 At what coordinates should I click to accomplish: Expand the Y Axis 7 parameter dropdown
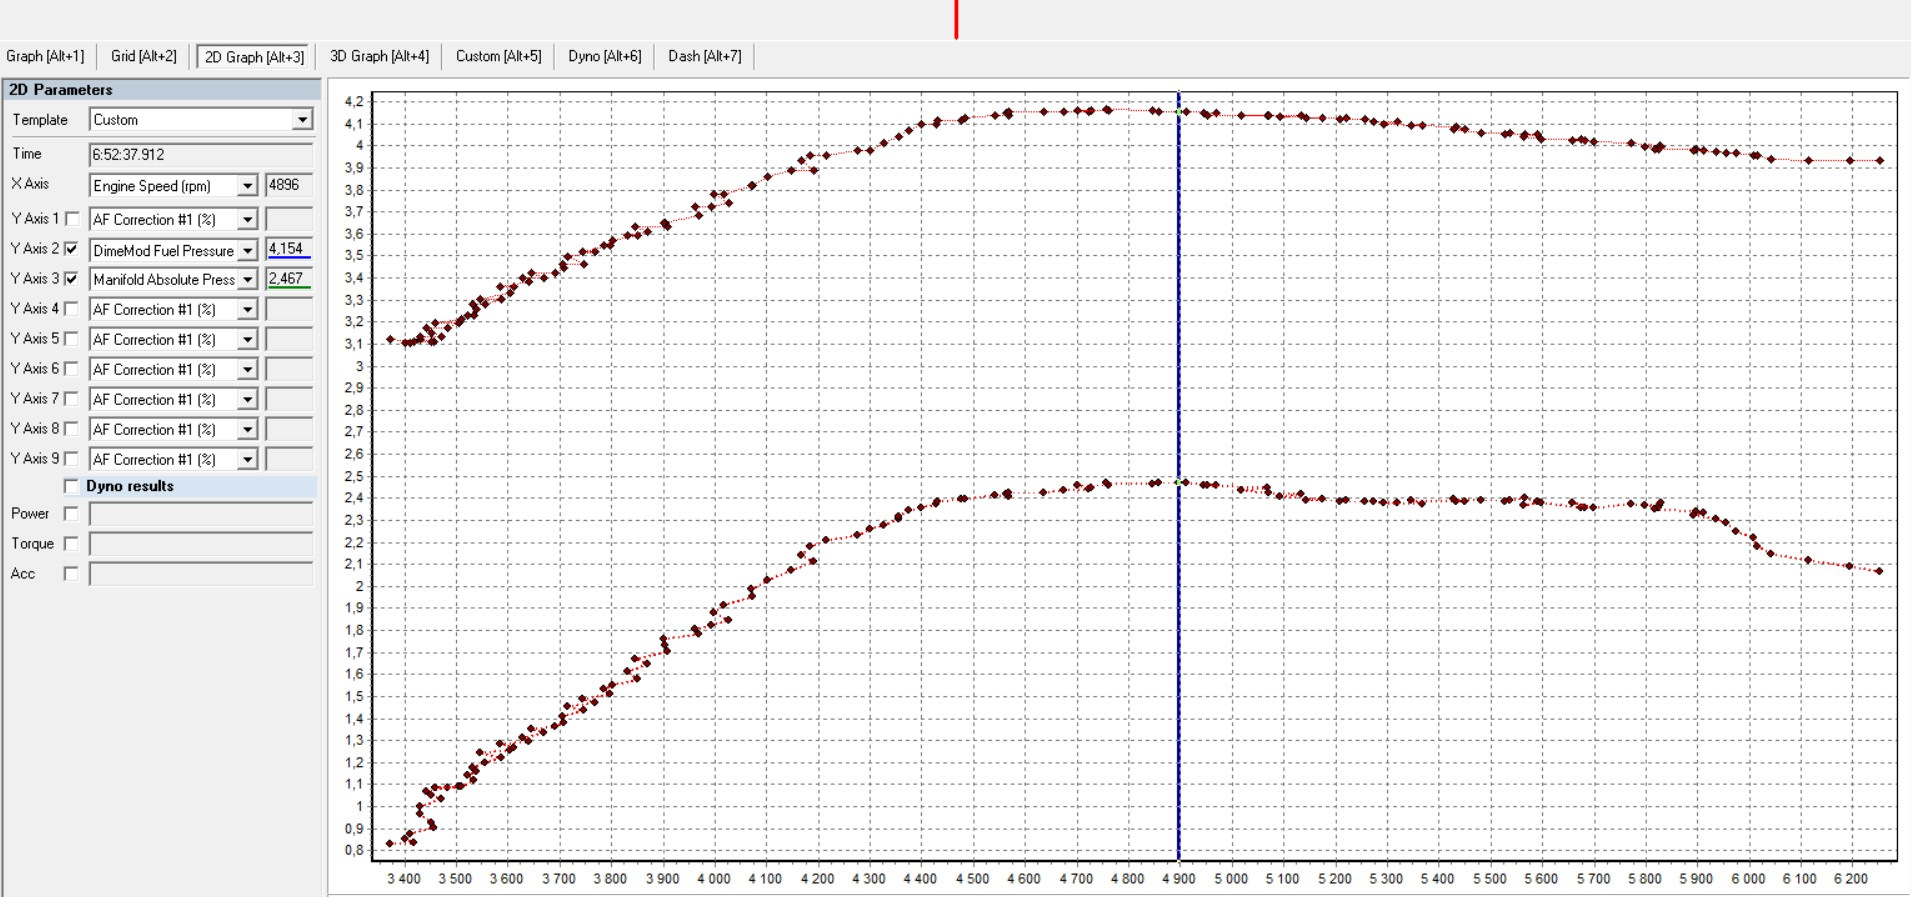click(174, 400)
